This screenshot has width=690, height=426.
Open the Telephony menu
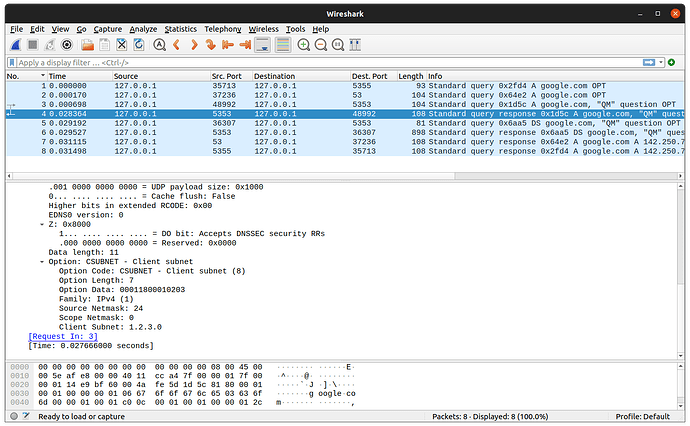coord(223,29)
